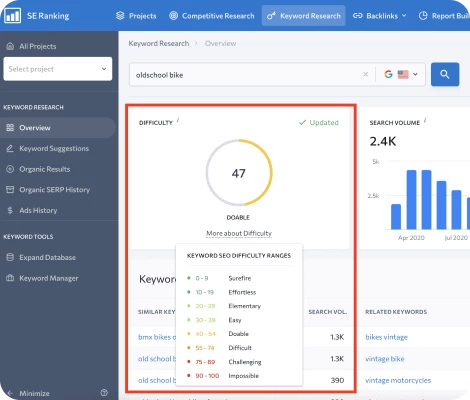Viewport: 470px width, 400px height.
Task: Click the 55 - 74 Difficult range row
Action: [239, 348]
